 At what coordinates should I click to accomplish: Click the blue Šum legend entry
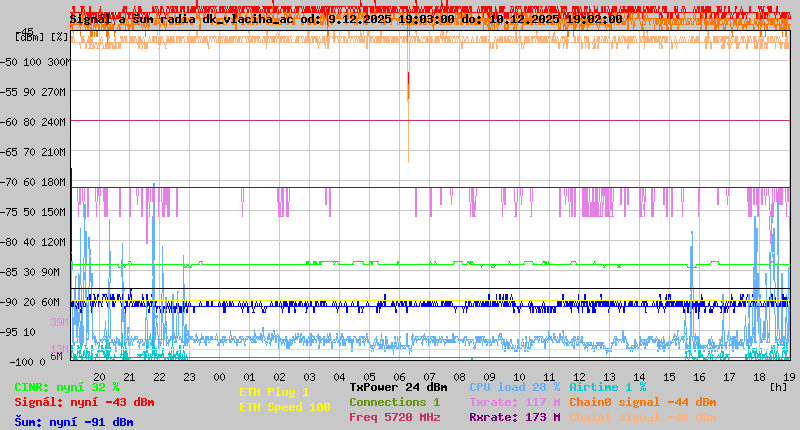pos(74,422)
